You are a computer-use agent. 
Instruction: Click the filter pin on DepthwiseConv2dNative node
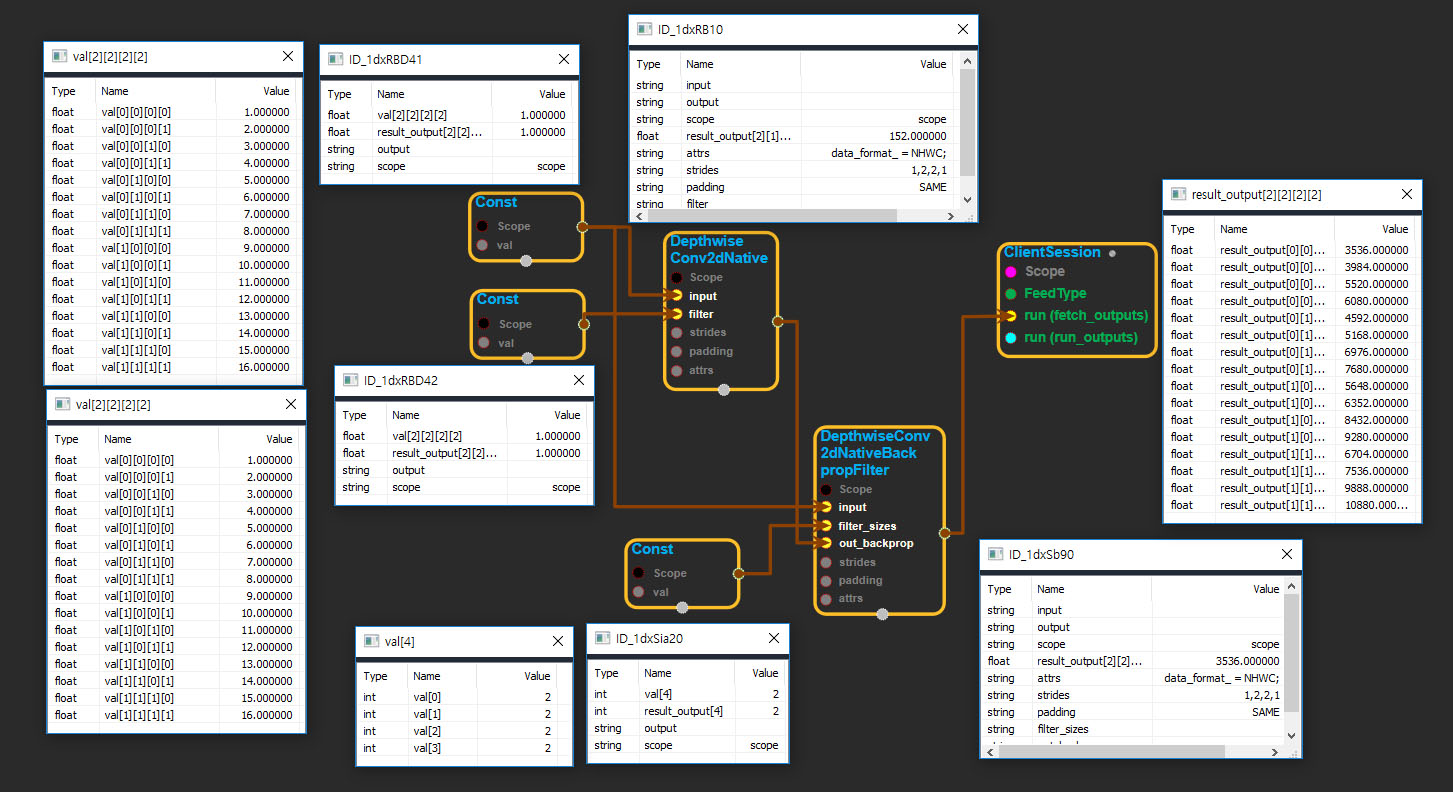click(x=677, y=314)
